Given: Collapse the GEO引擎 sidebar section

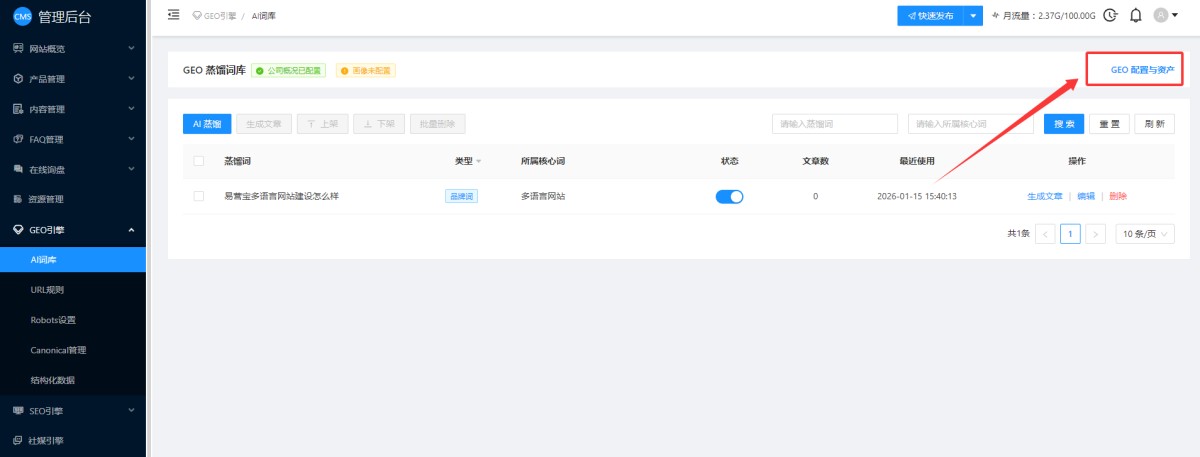Looking at the screenshot, I should click(x=131, y=230).
